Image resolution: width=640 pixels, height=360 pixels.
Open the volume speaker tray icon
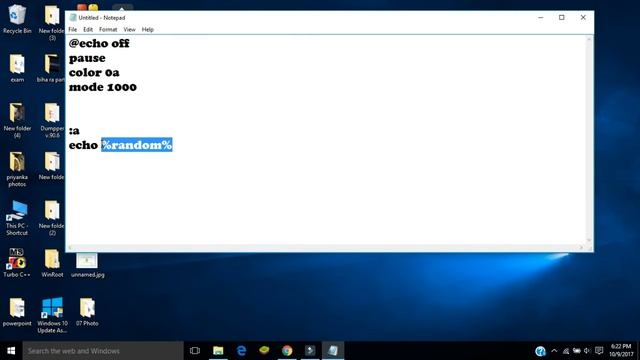click(x=587, y=351)
